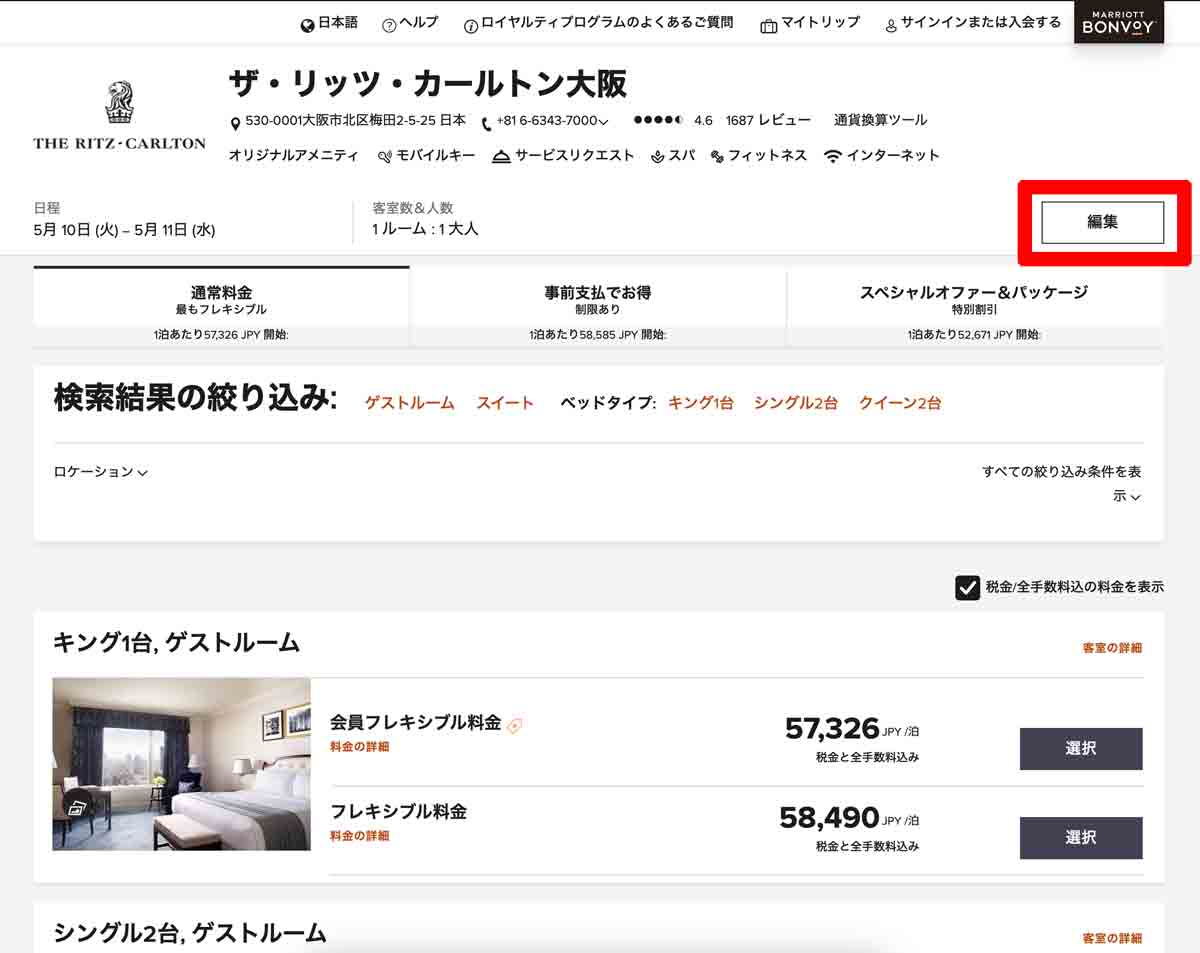Open ロイヤルティプログラムのよくあるご質問
Image resolution: width=1200 pixels, height=953 pixels.
click(607, 22)
